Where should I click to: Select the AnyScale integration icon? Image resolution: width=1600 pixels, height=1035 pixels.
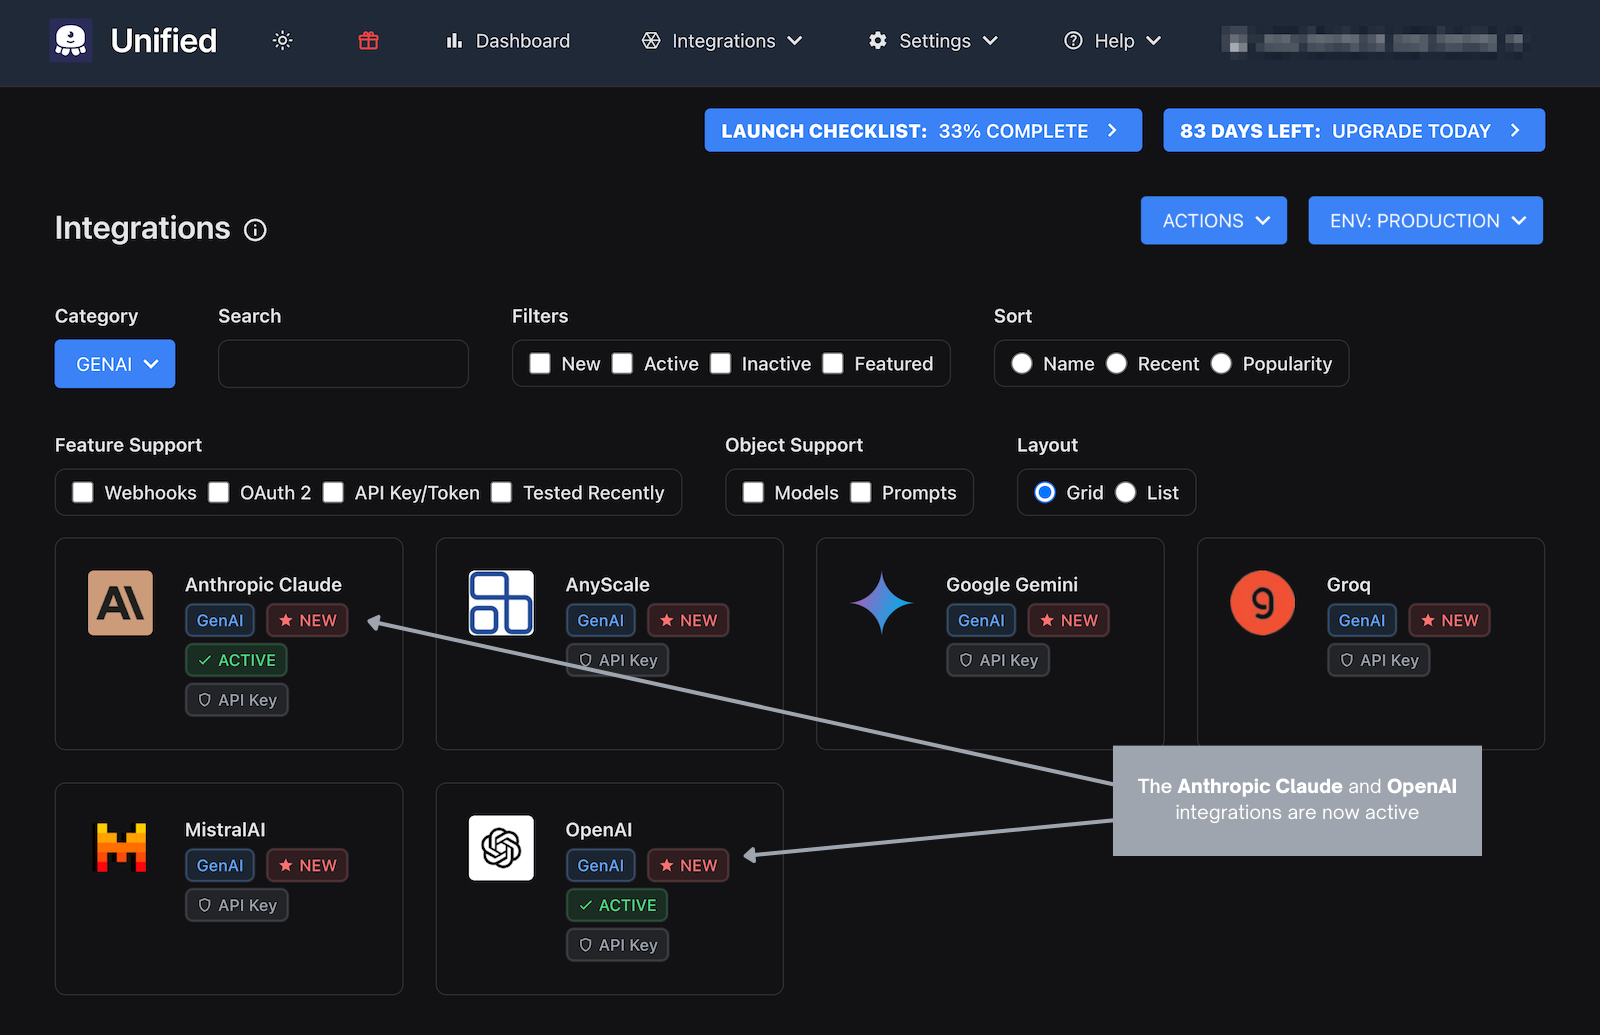coord(501,603)
